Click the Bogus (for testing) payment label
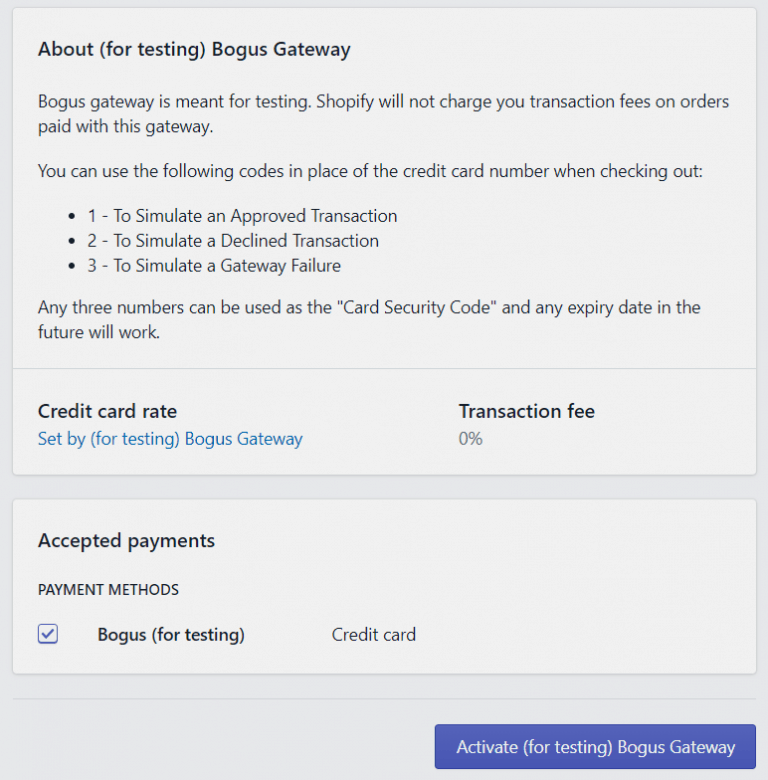 click(171, 634)
